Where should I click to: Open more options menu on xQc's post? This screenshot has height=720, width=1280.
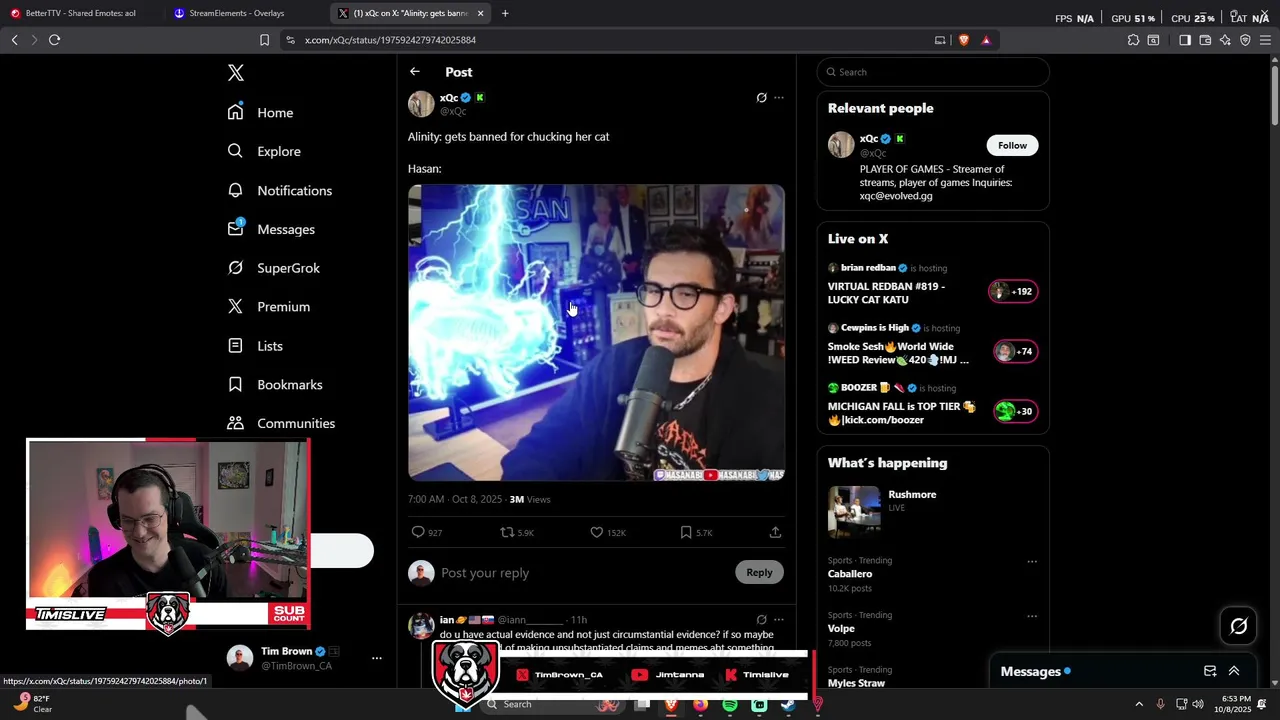coord(779,98)
